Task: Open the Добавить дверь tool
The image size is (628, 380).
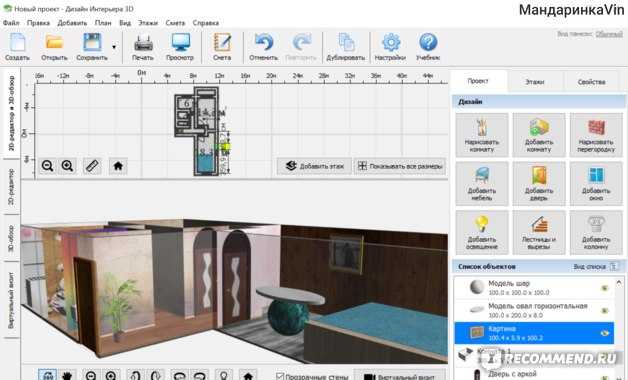Action: (539, 183)
